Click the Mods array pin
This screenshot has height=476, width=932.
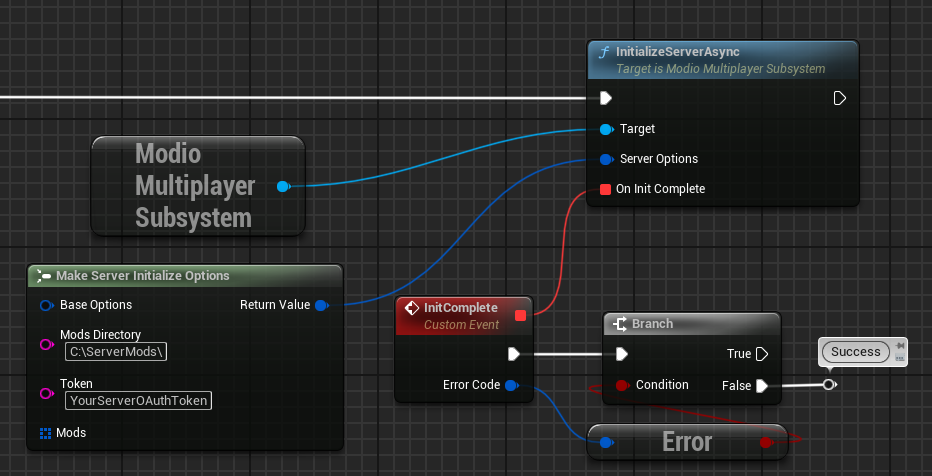click(x=46, y=433)
